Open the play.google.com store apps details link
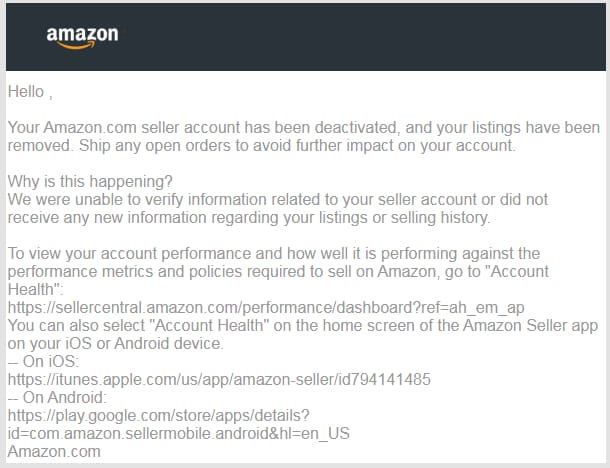This screenshot has width=610, height=468. click(159, 415)
